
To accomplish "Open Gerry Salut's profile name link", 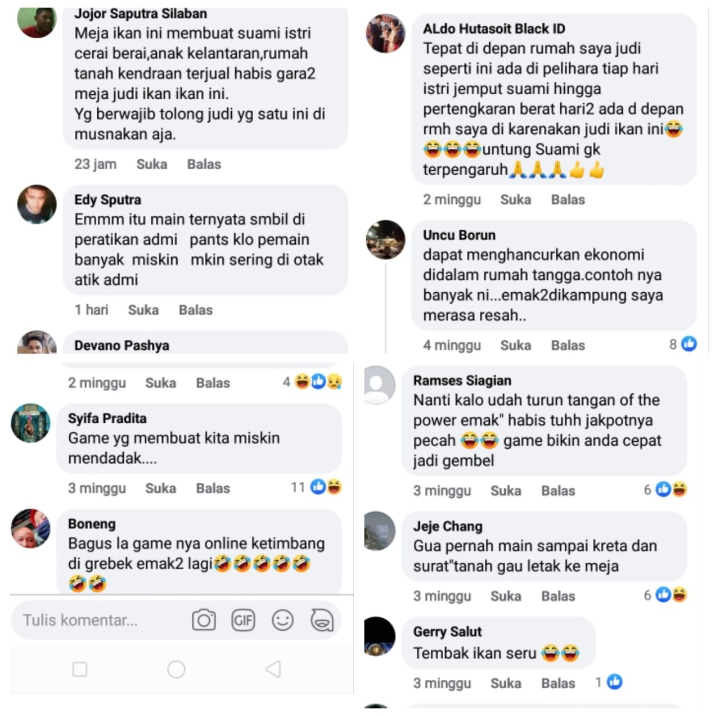I will [x=447, y=632].
